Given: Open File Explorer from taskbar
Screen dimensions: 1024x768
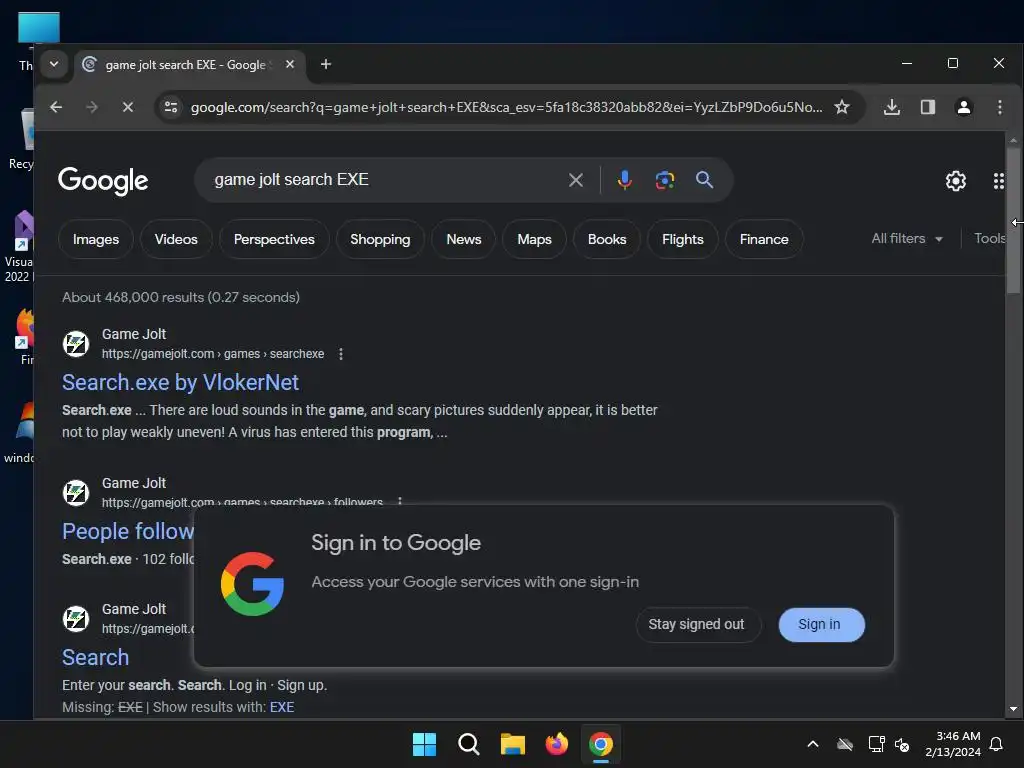Looking at the screenshot, I should 513,744.
